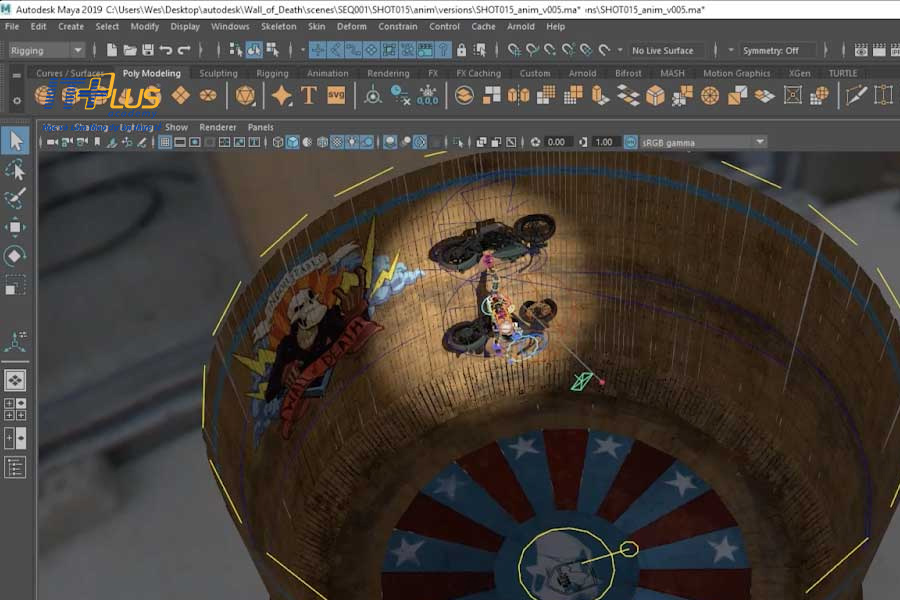Toggle smooth shade all in viewport
This screenshot has width=900, height=600.
tap(293, 142)
